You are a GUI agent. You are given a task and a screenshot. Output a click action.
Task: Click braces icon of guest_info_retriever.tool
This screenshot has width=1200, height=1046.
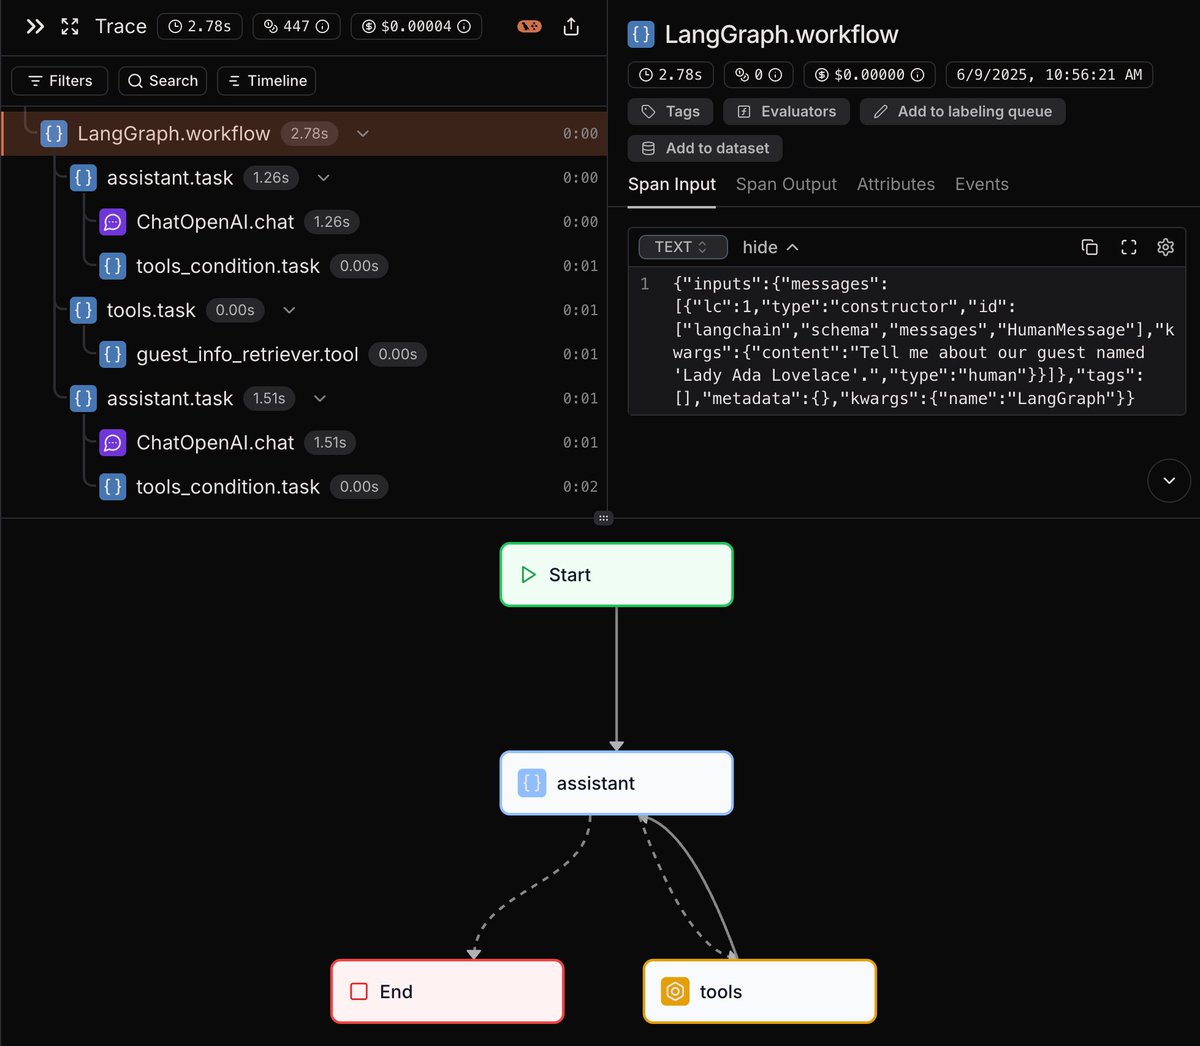click(113, 354)
